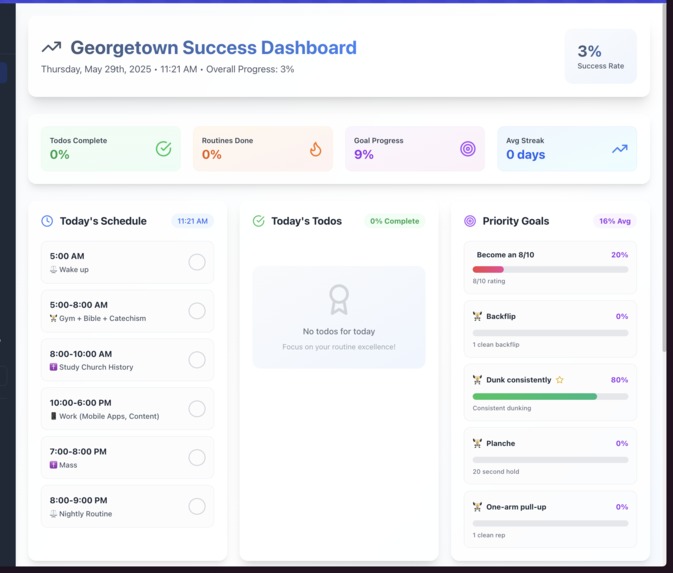Check the 7:00-8:00 PM Mass circle
This screenshot has width=673, height=573.
[x=197, y=458]
